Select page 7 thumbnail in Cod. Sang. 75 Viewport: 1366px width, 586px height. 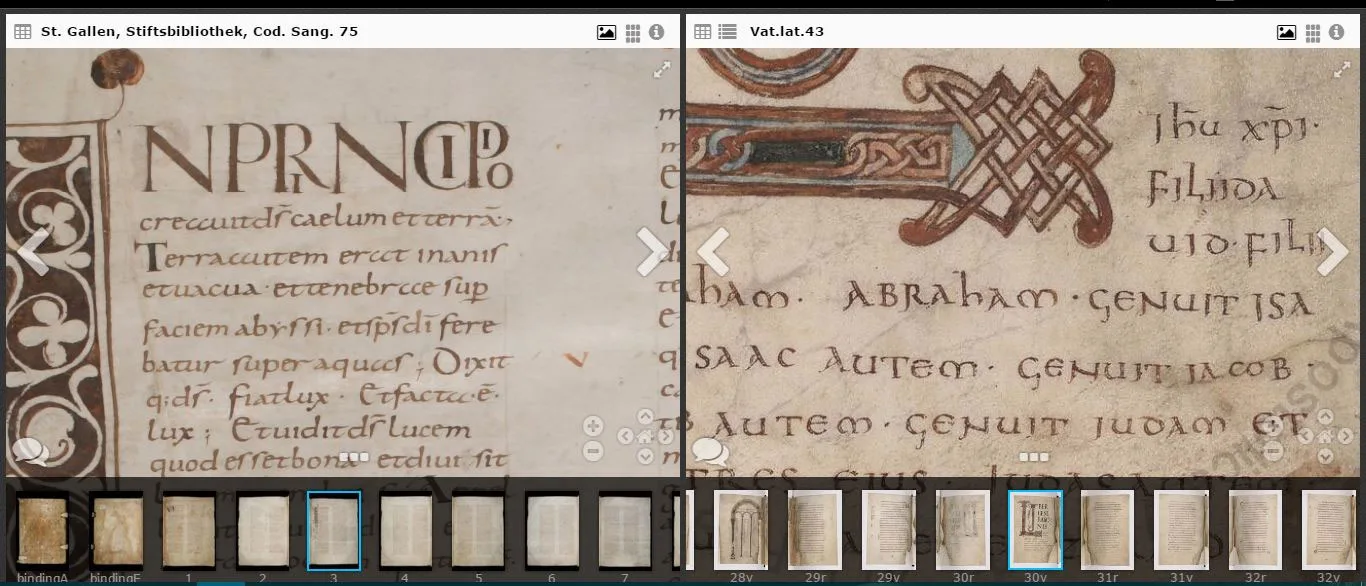point(625,531)
